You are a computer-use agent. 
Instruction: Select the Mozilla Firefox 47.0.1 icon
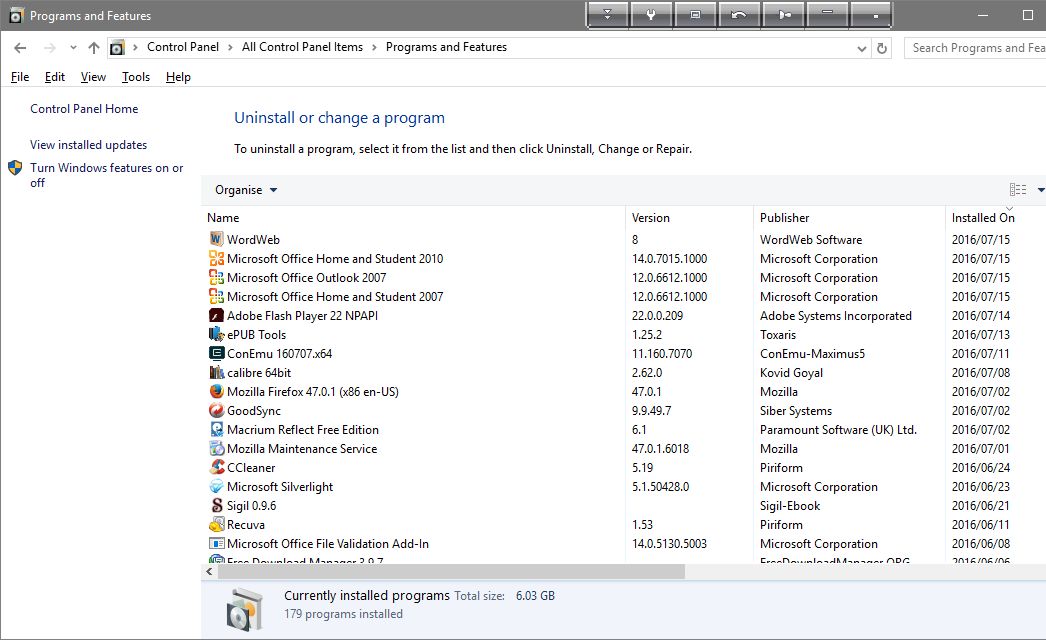(x=216, y=391)
